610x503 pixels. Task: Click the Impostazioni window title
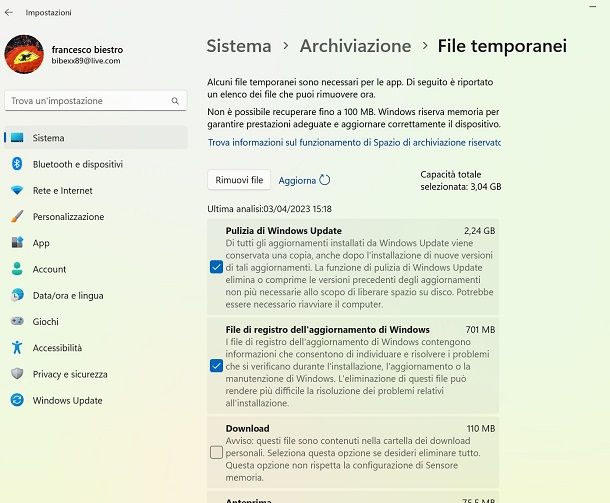click(49, 12)
